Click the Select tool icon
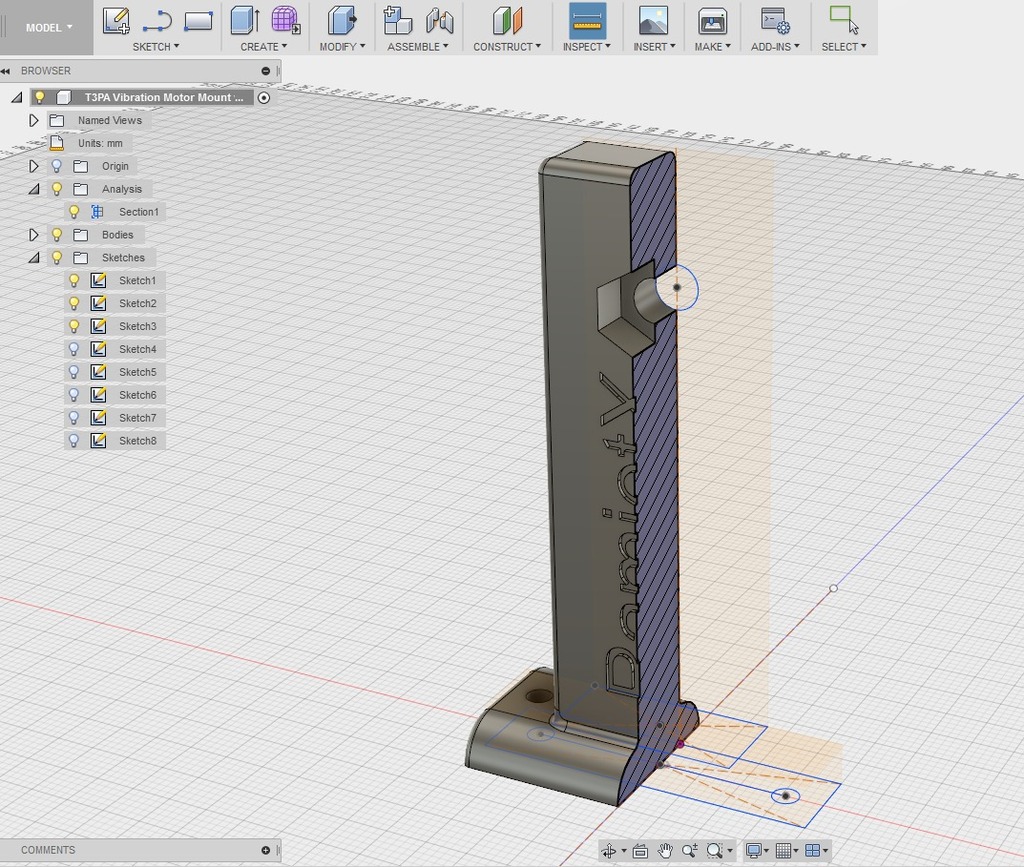The width and height of the screenshot is (1024, 867). (x=844, y=20)
